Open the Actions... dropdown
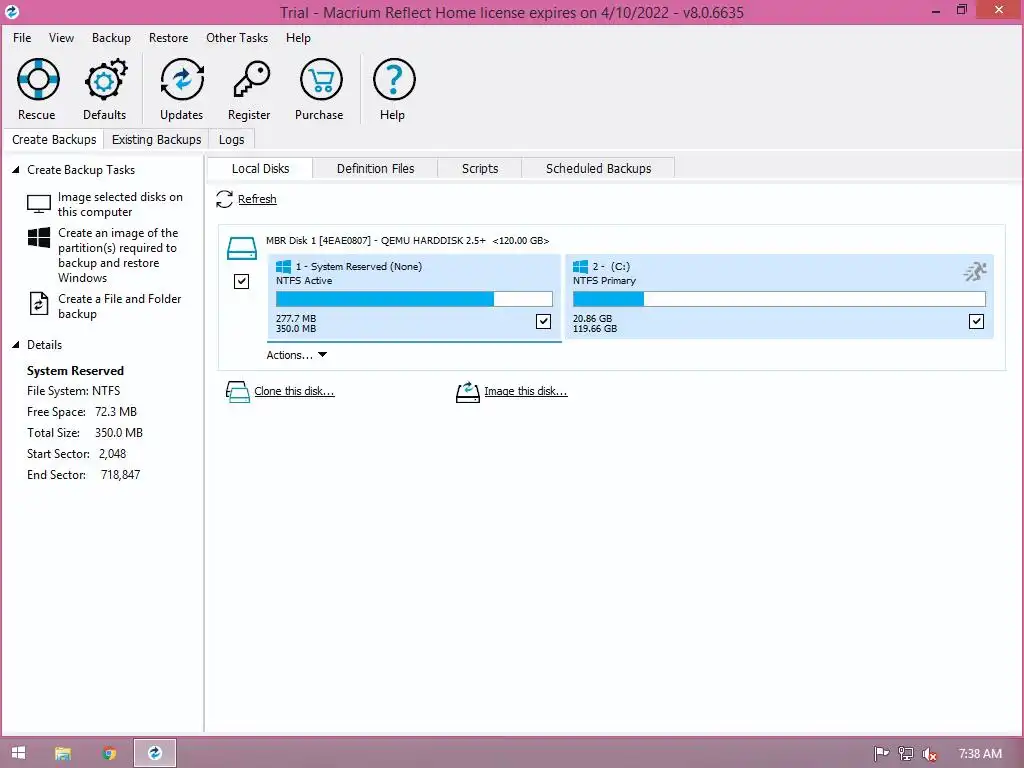 tap(296, 355)
